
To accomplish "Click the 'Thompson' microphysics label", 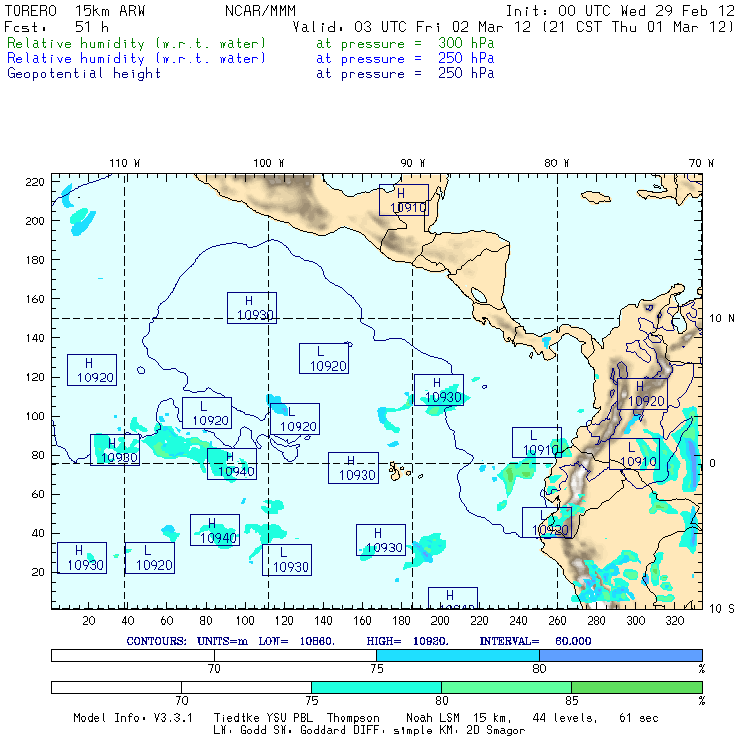I will [x=353, y=718].
